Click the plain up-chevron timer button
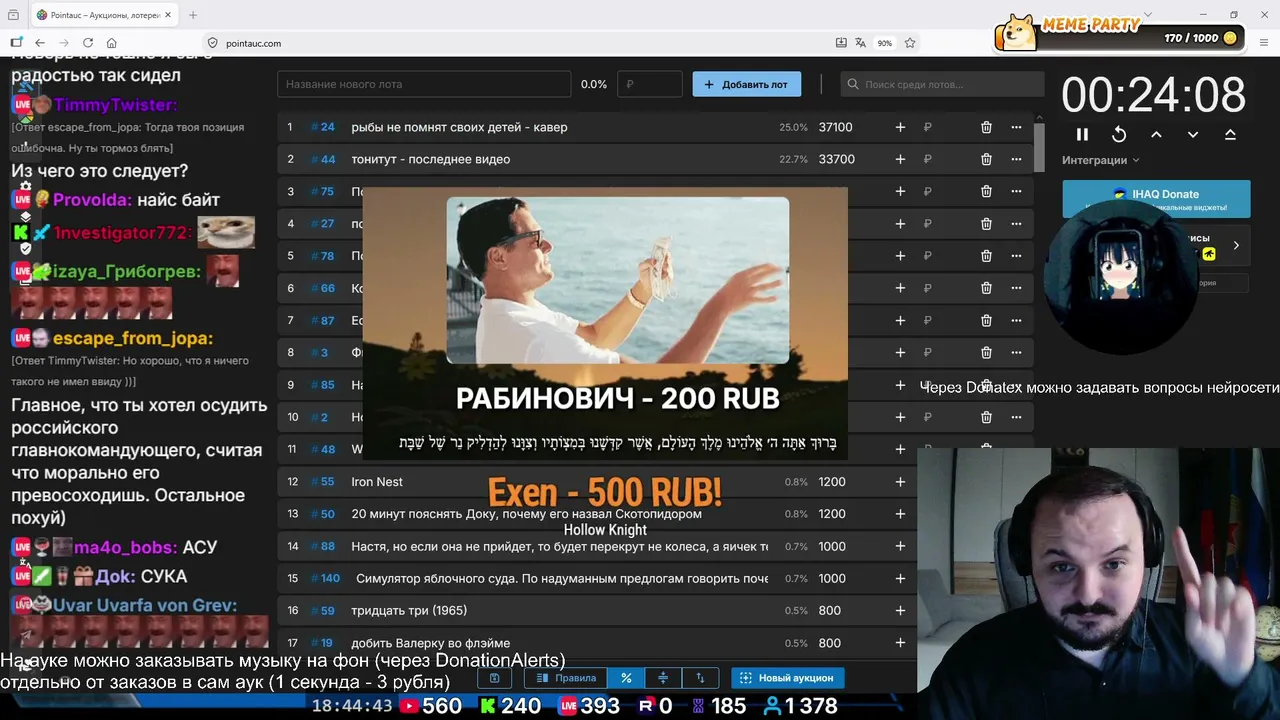The height and width of the screenshot is (720, 1280). click(x=1156, y=134)
